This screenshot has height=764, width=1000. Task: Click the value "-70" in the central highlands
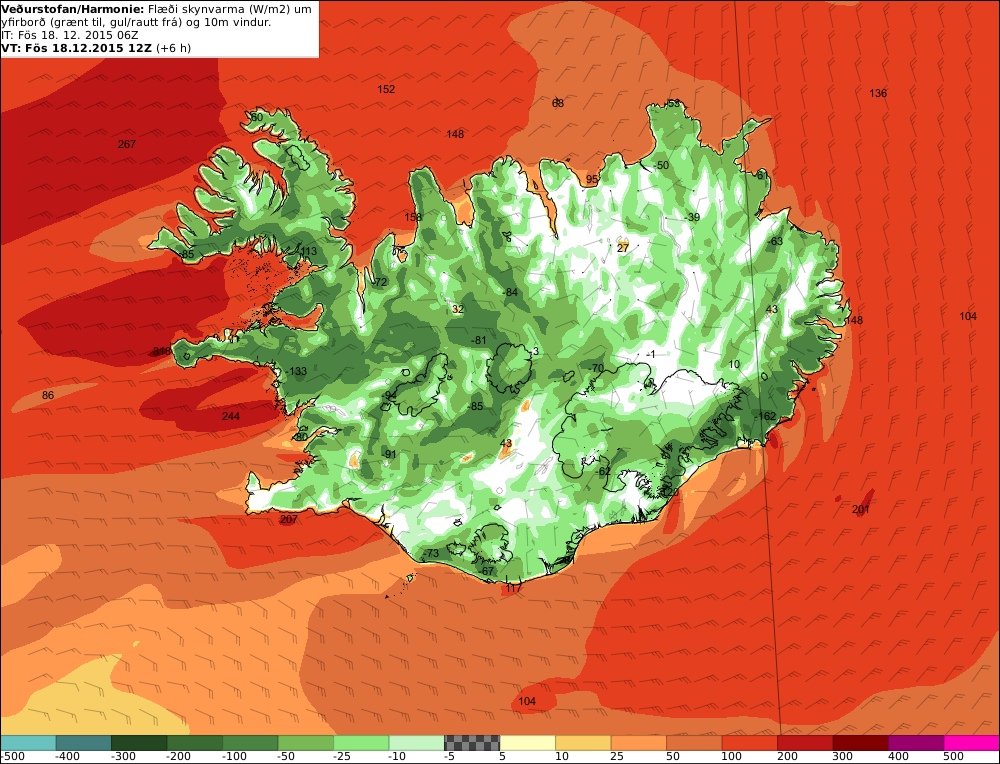click(596, 369)
